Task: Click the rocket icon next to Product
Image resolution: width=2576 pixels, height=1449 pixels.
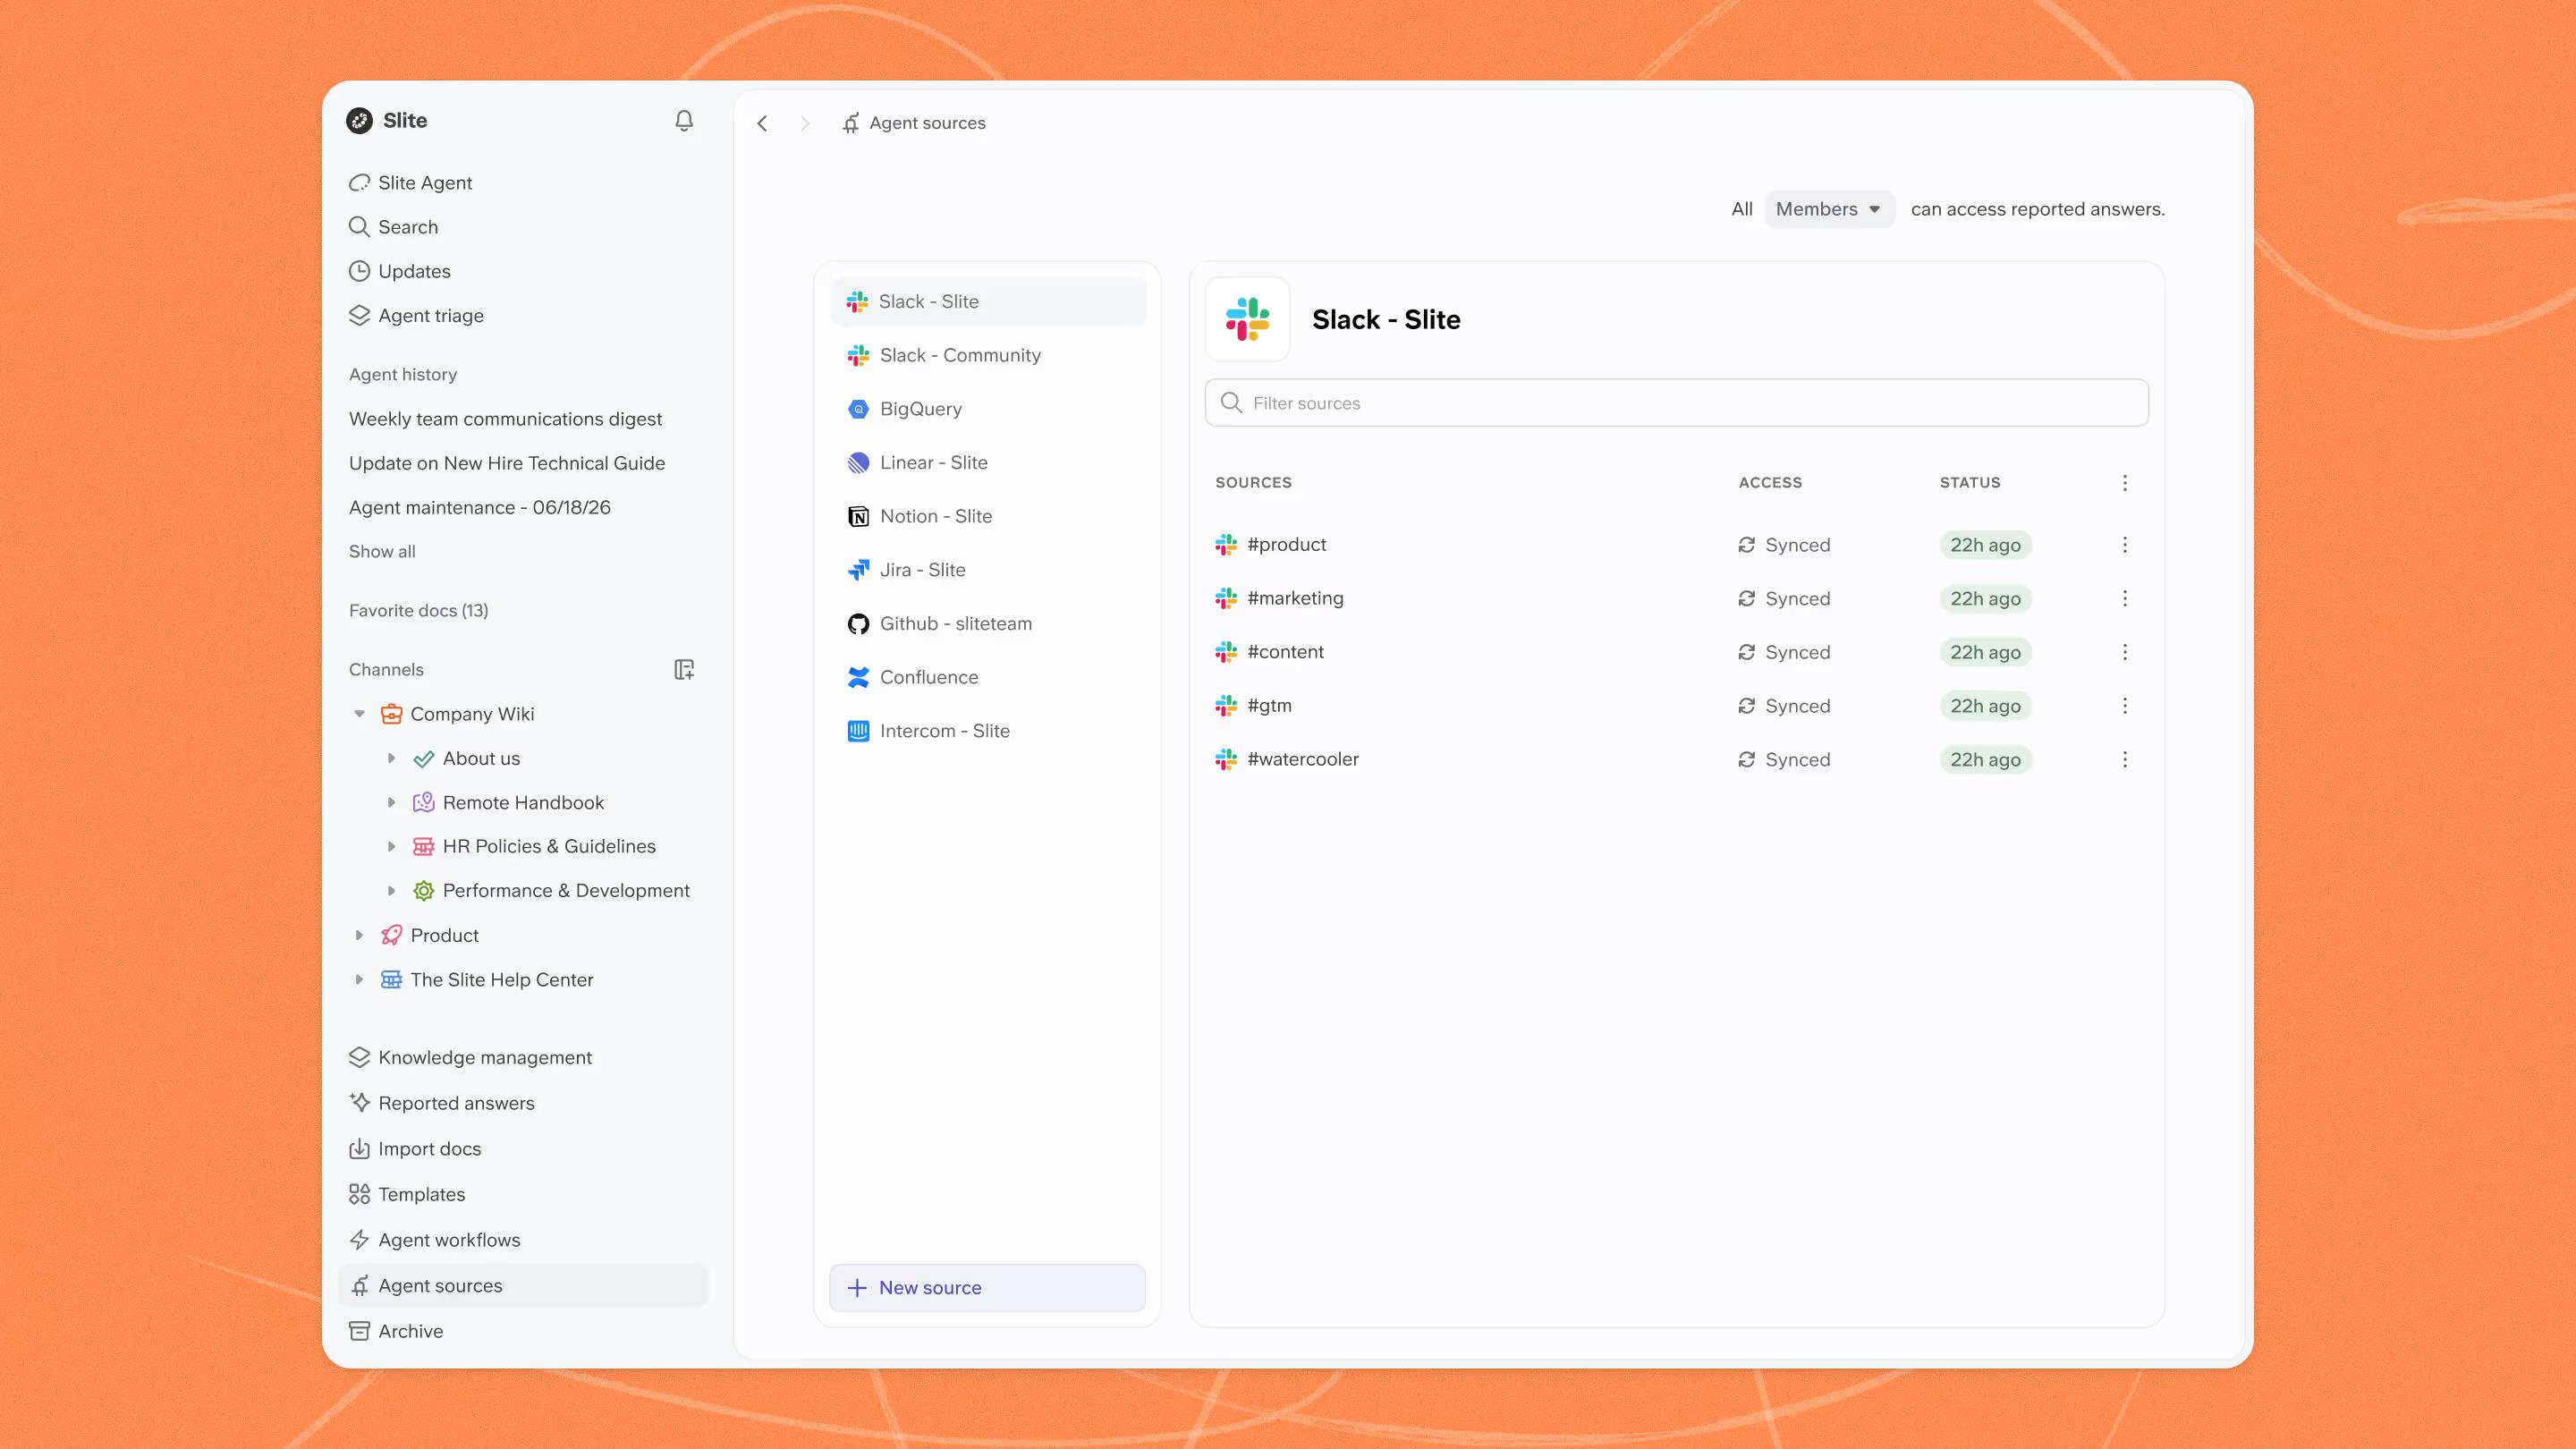Action: point(392,935)
